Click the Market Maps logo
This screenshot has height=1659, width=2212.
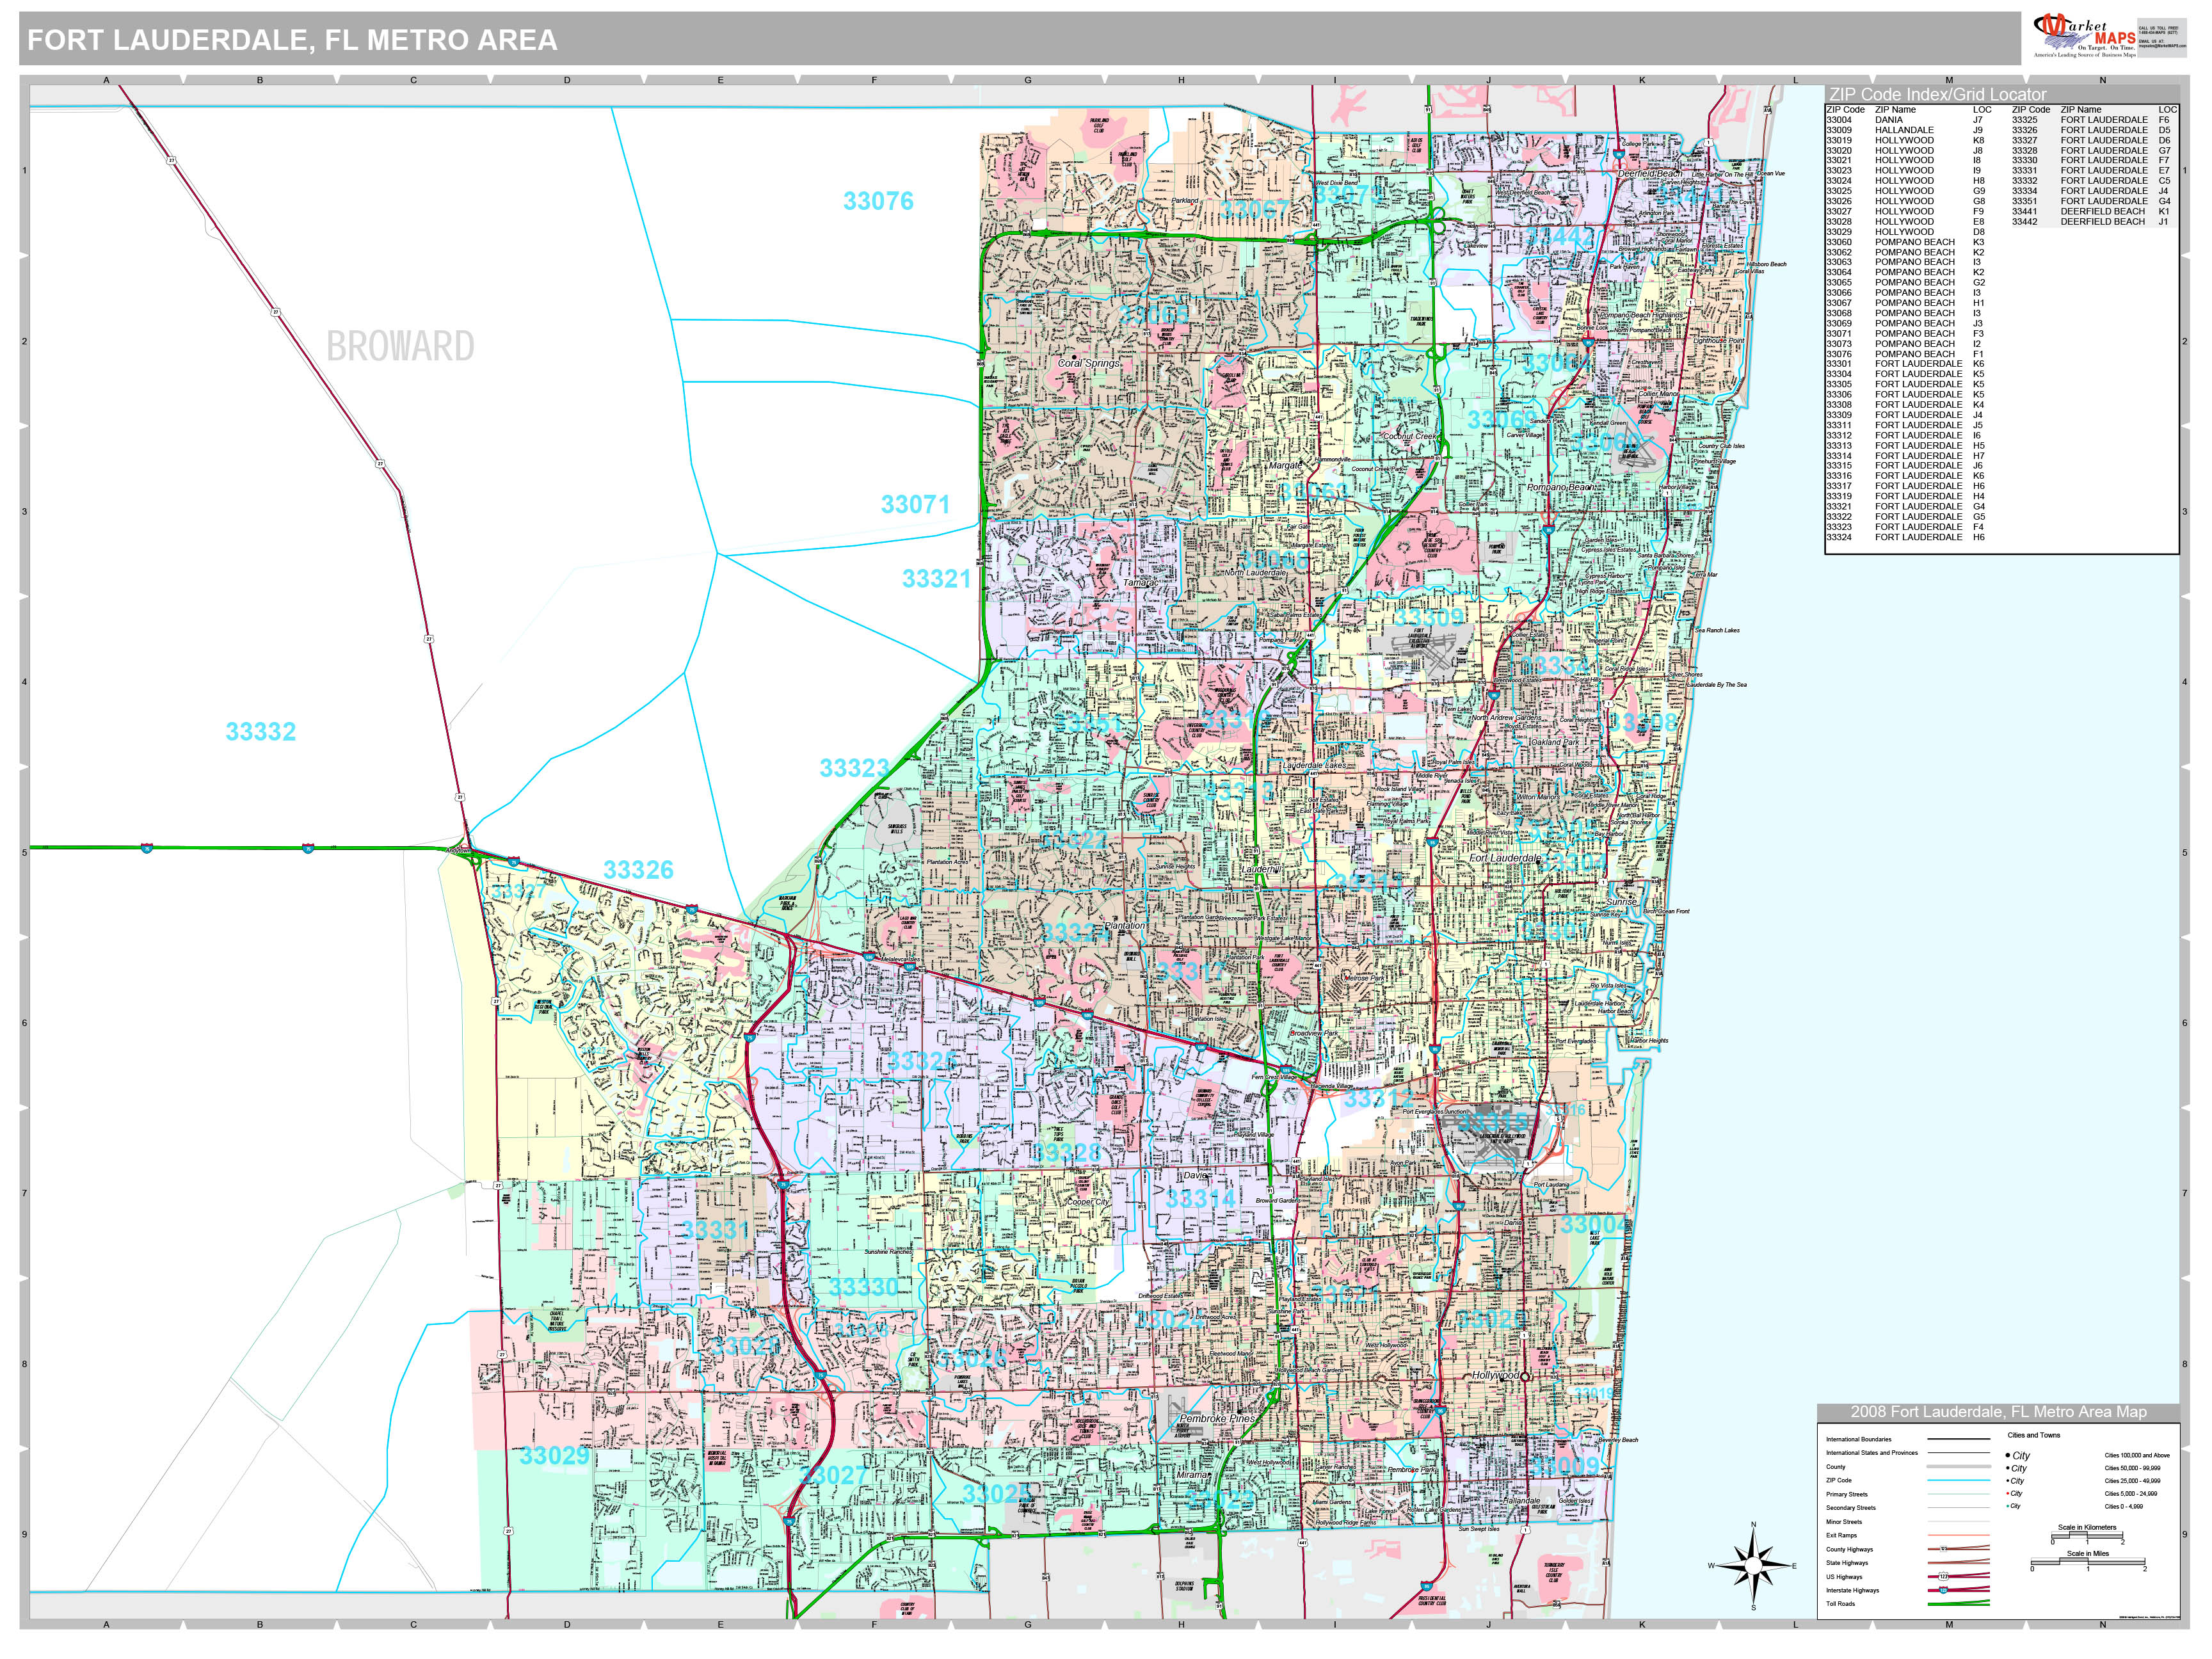coord(2085,37)
